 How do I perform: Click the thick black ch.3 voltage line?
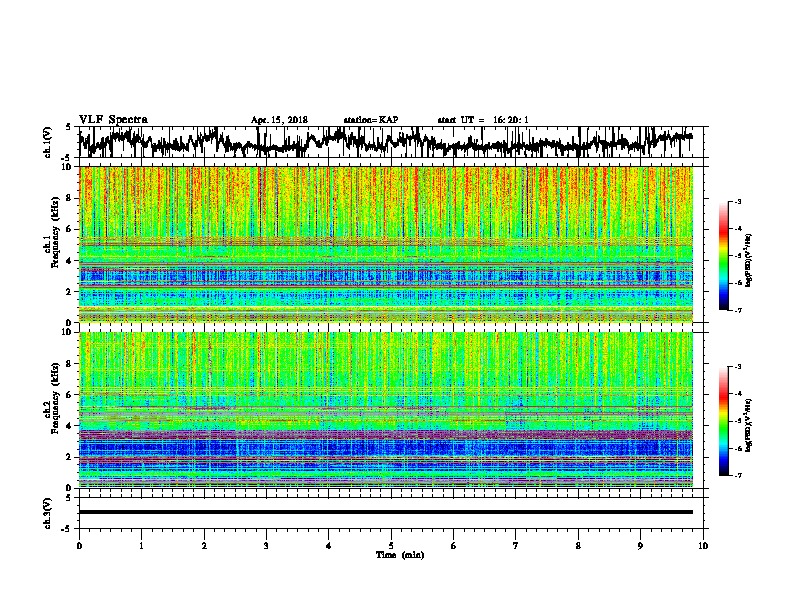coord(385,512)
